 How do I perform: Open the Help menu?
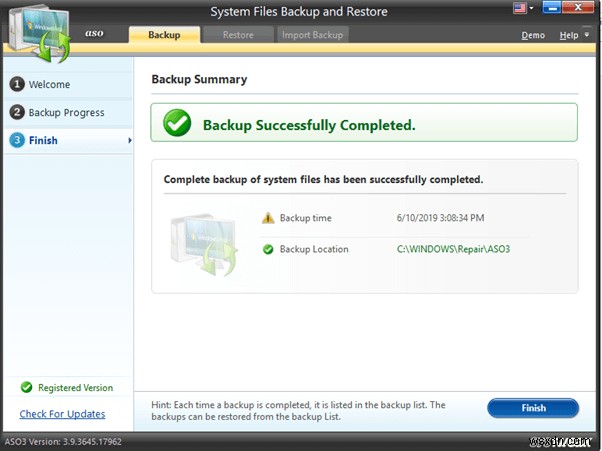[x=568, y=35]
